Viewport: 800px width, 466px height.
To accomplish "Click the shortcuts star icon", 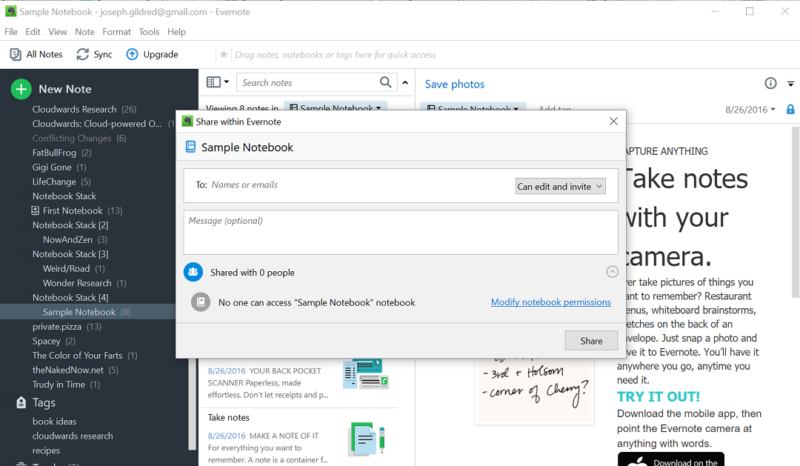I will coord(223,54).
